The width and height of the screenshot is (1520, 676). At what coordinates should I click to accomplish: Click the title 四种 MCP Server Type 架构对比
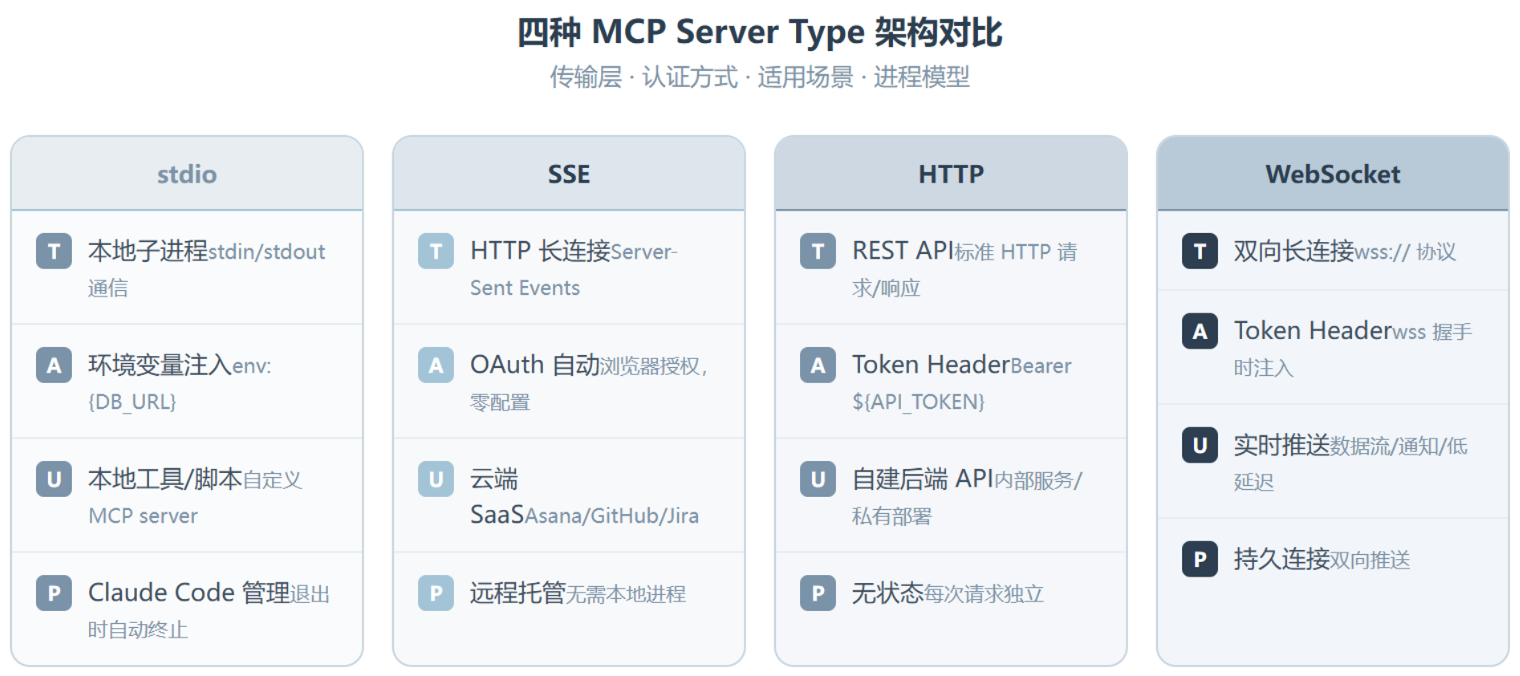(x=760, y=32)
